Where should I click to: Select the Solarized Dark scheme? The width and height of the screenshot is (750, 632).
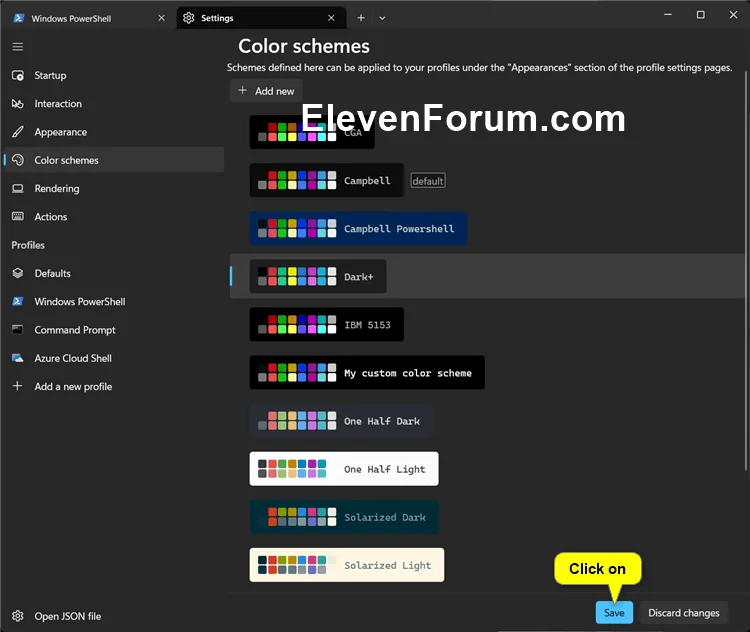(x=344, y=517)
